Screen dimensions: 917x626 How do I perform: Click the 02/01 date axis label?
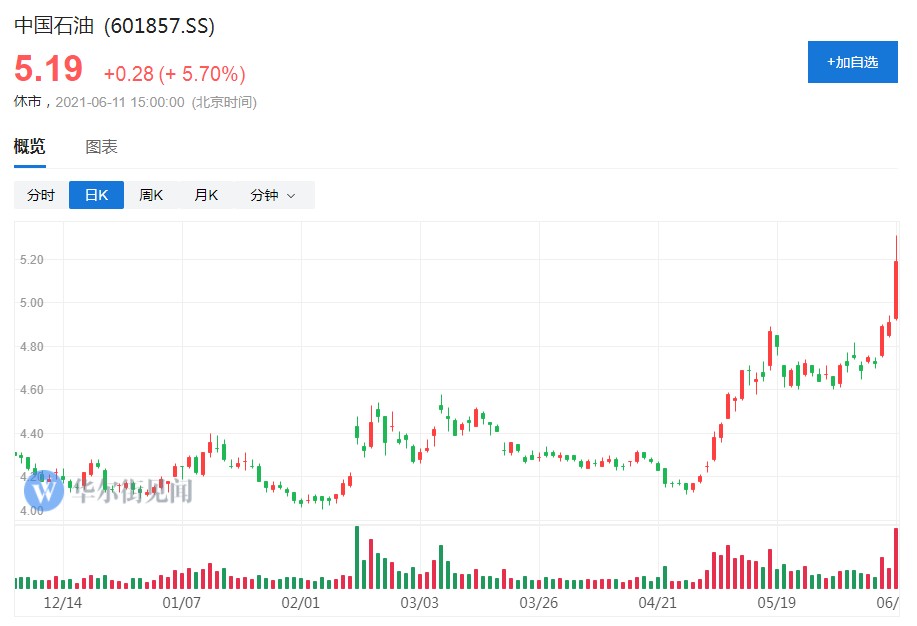300,603
